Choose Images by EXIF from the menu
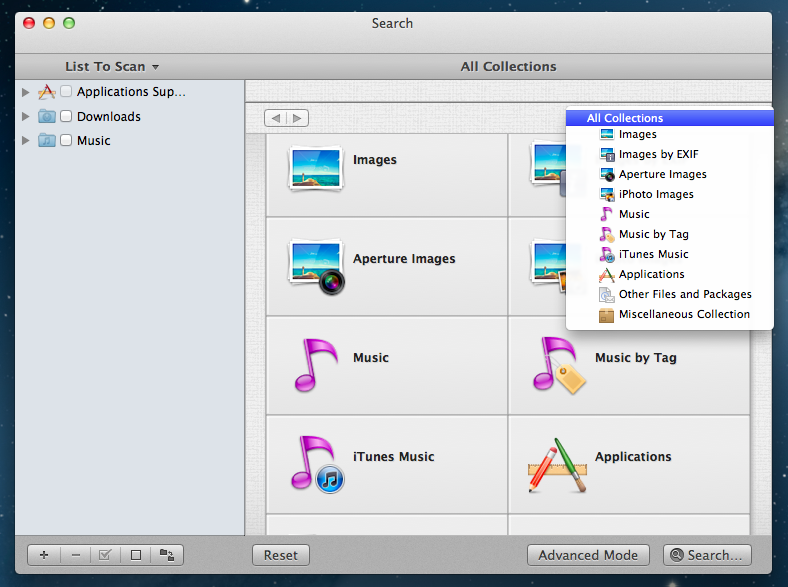The image size is (788, 587). (x=658, y=154)
